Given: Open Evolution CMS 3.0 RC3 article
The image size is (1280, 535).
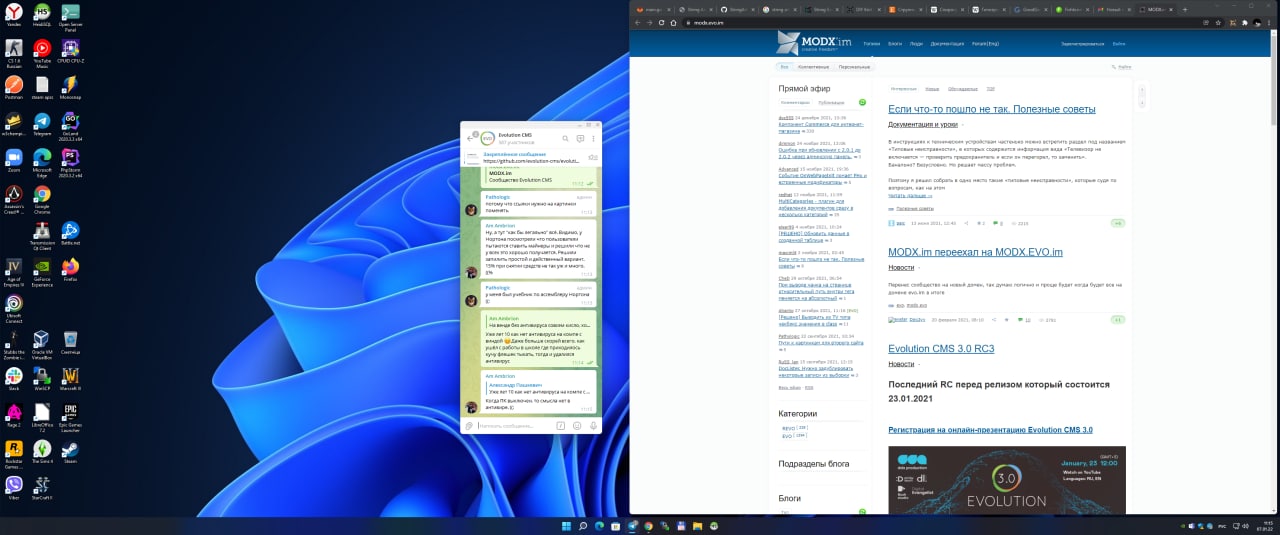Looking at the screenshot, I should (x=941, y=349).
